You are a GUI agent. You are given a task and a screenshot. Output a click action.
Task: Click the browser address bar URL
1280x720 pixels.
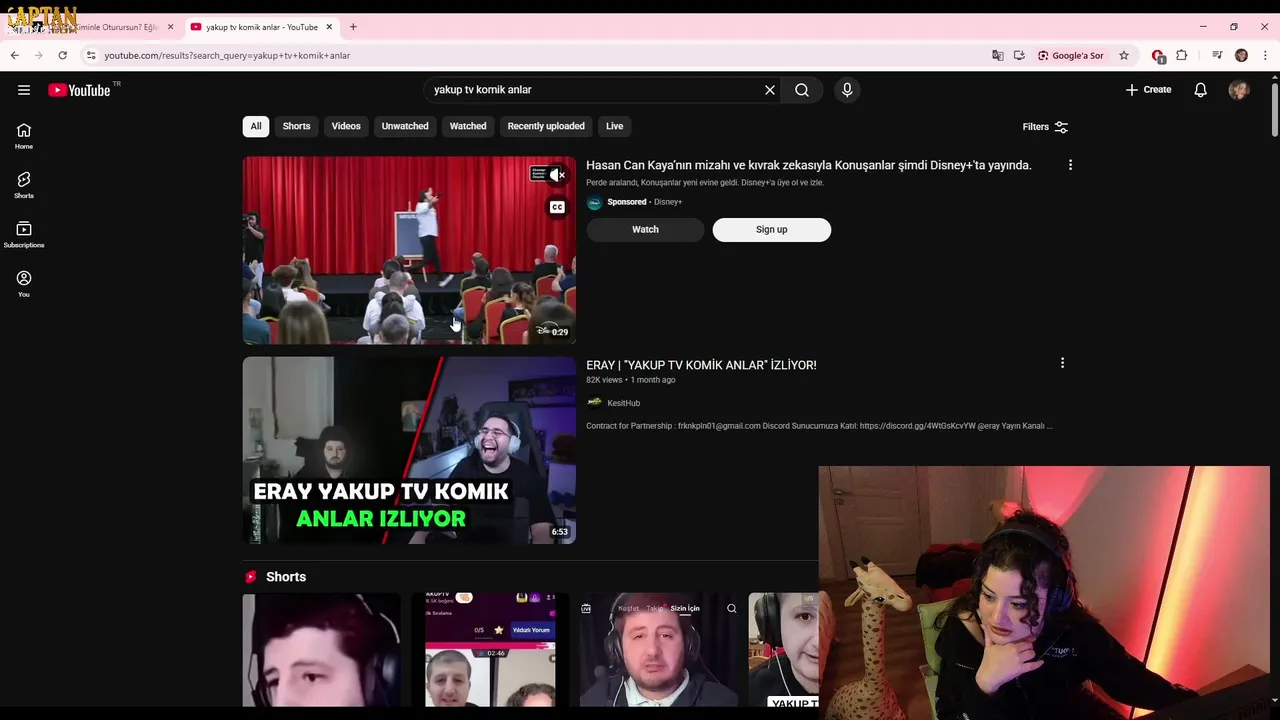[227, 55]
